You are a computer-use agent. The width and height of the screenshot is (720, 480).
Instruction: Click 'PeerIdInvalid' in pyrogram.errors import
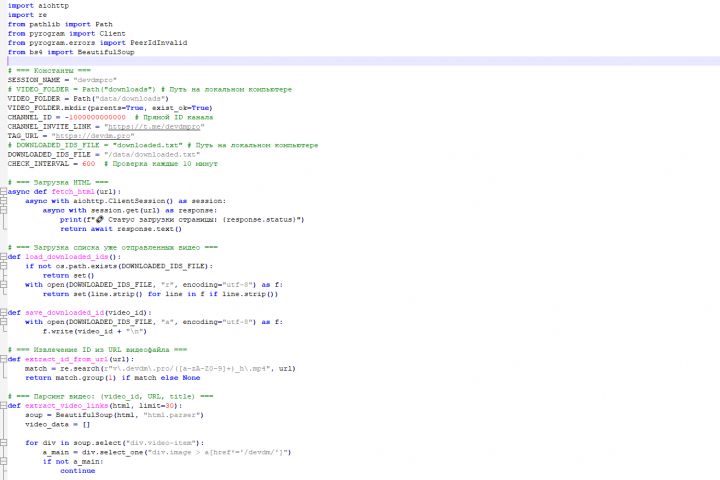pos(158,43)
